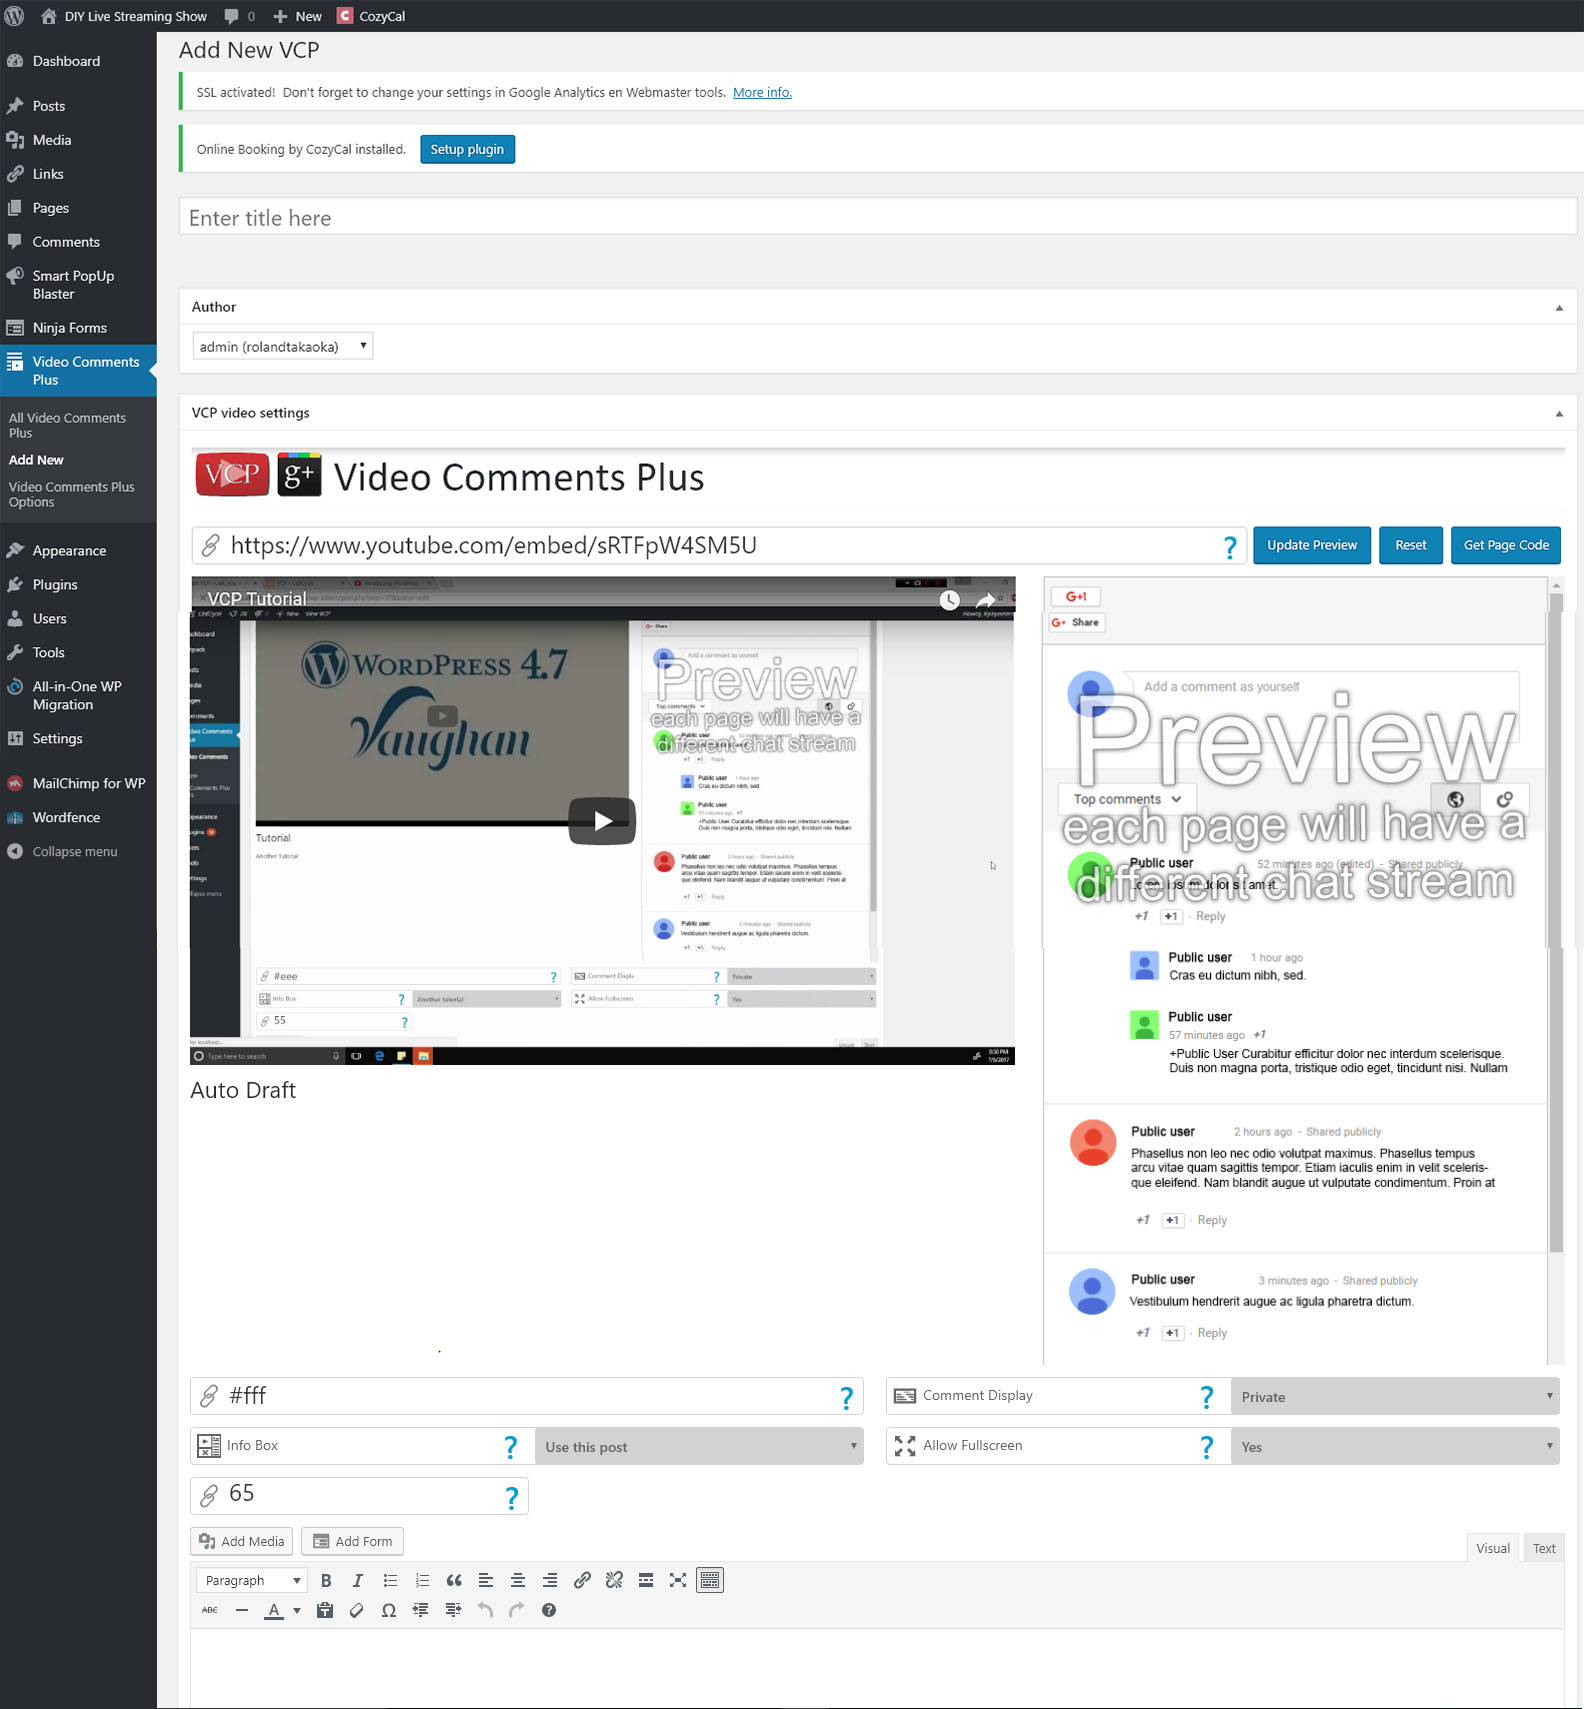
Task: Align text left in editor
Action: (486, 1580)
